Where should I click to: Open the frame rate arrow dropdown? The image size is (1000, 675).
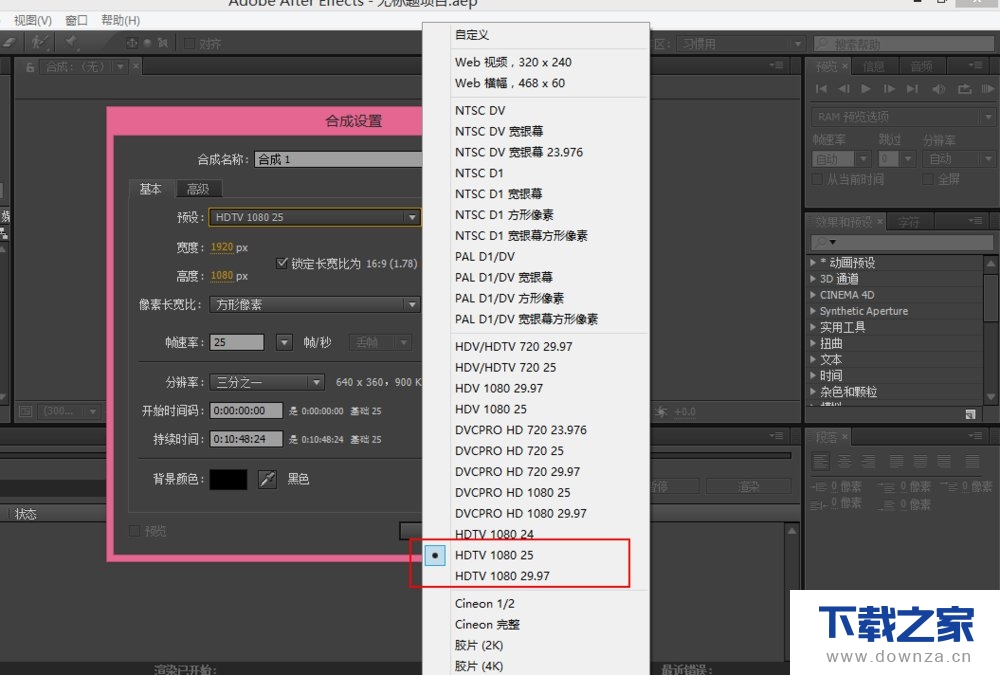click(x=284, y=343)
